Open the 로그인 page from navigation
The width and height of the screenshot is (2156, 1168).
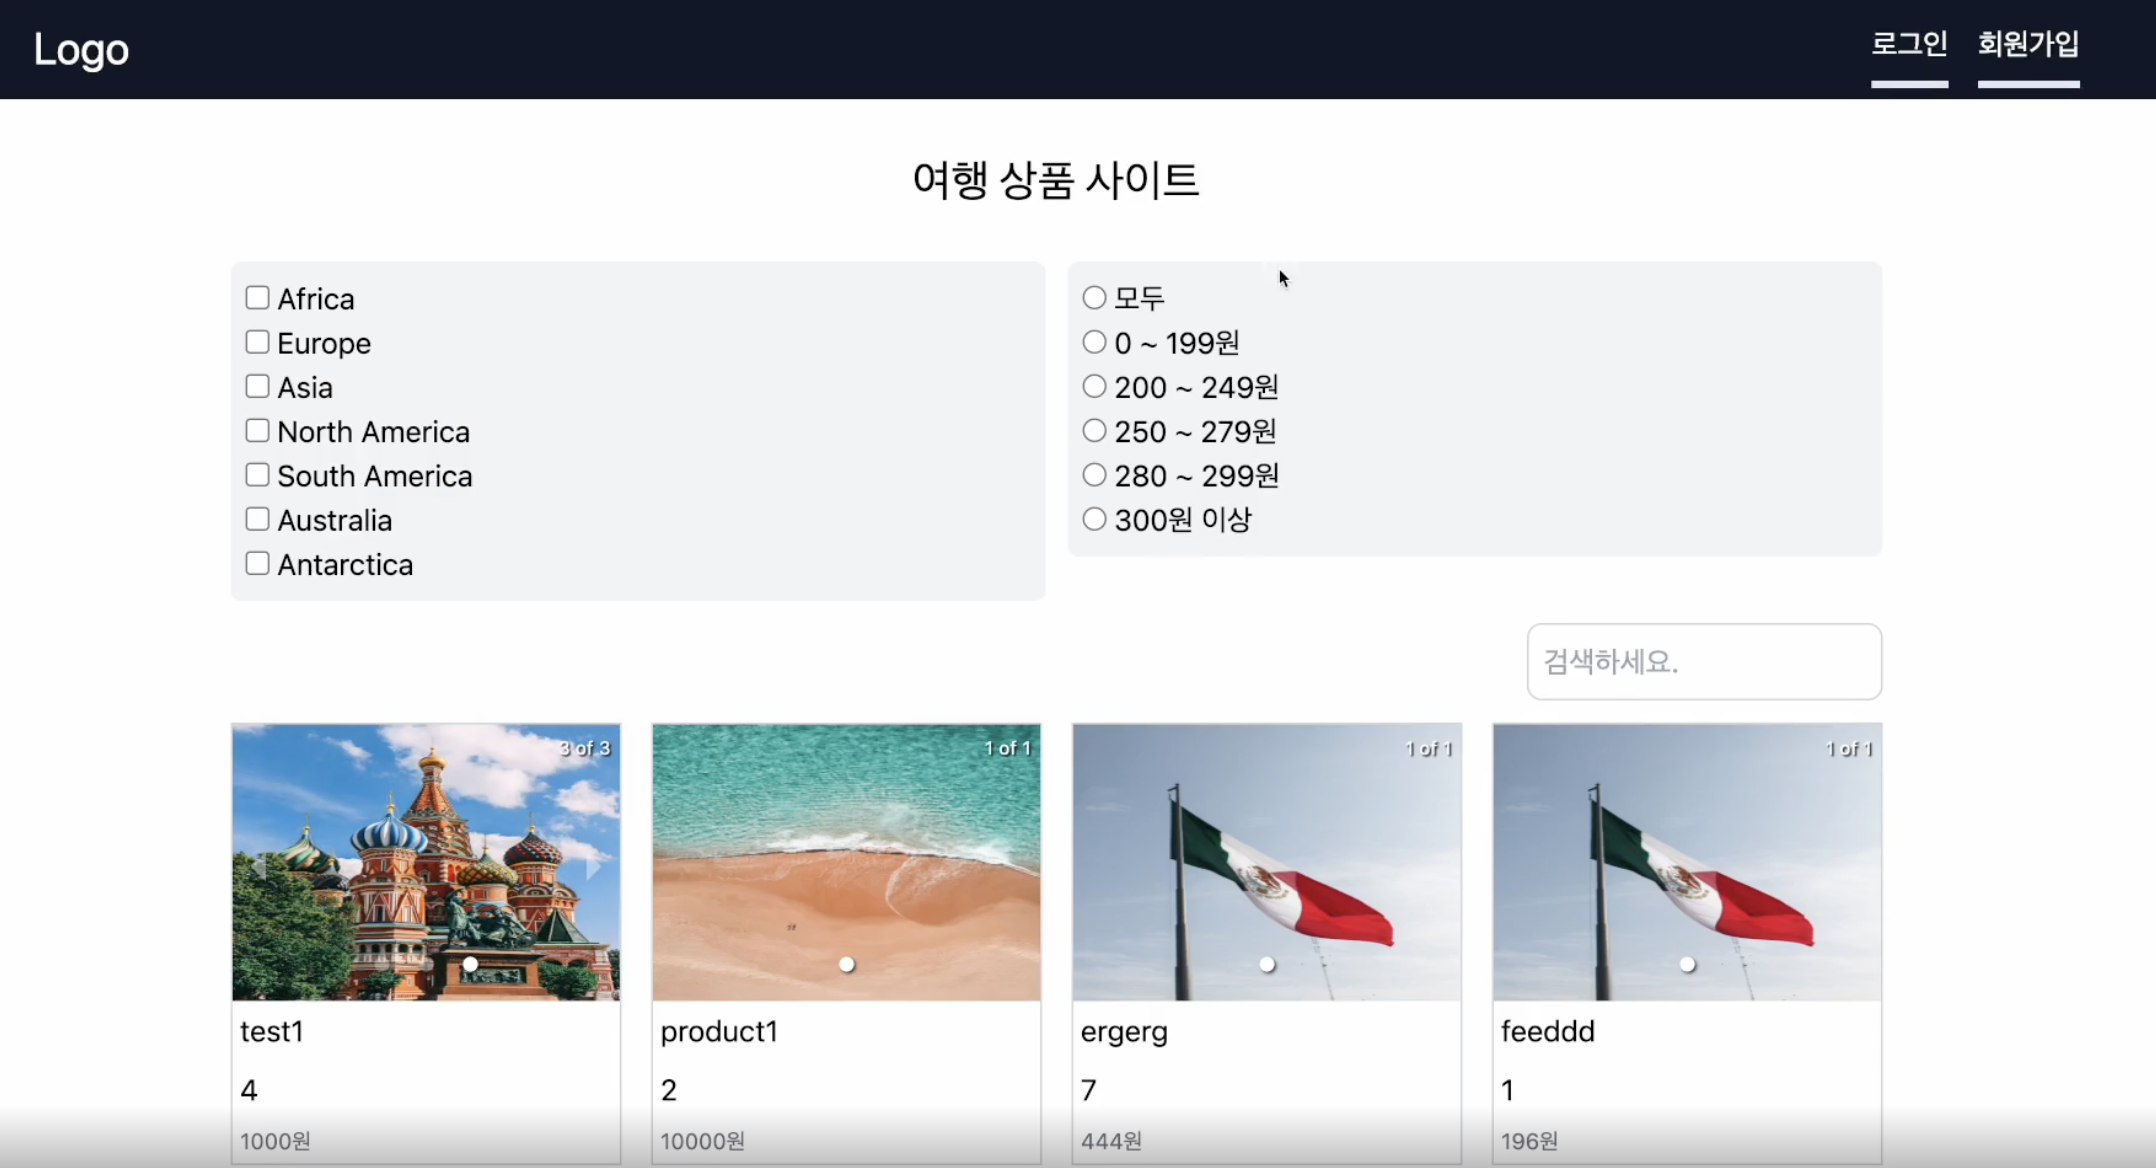[1909, 44]
